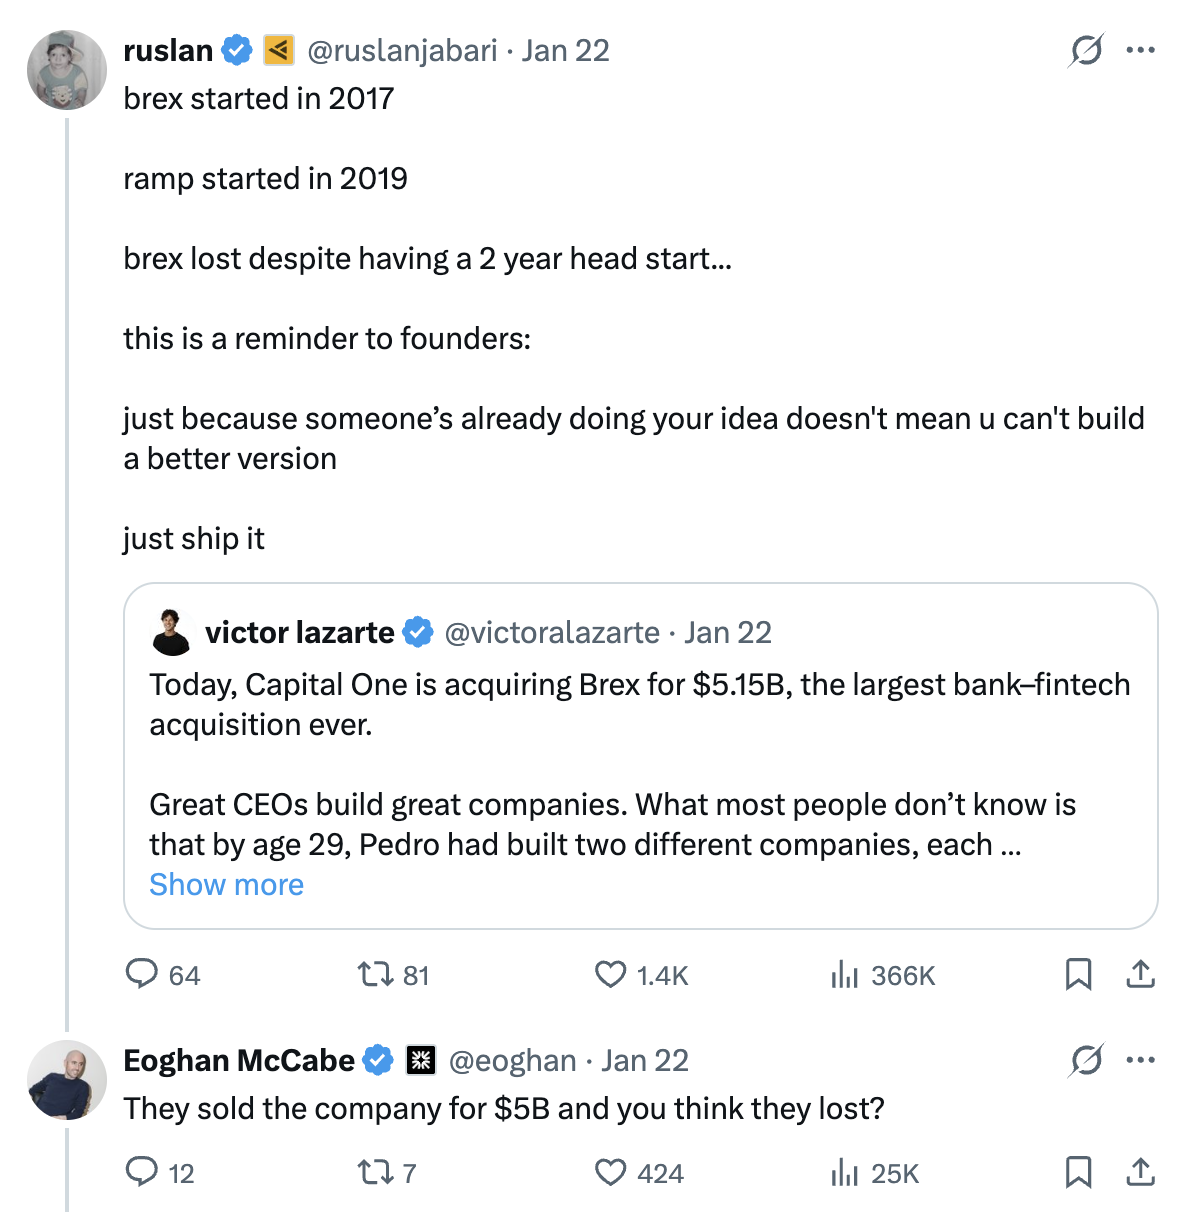Reply to ruslan's tweet
This screenshot has height=1212, width=1188.
click(142, 974)
